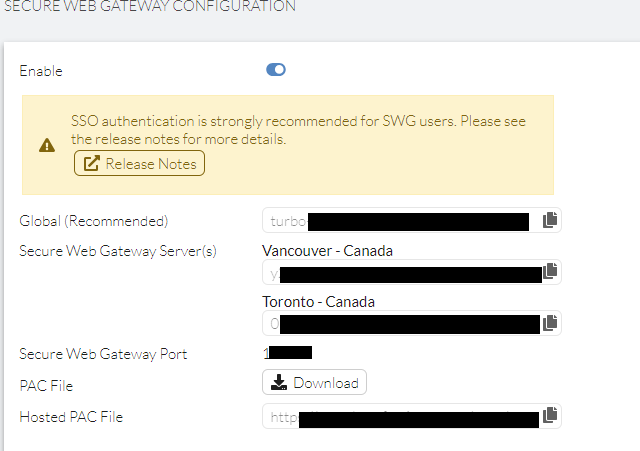Copy the Global recommended server address

pyautogui.click(x=549, y=221)
